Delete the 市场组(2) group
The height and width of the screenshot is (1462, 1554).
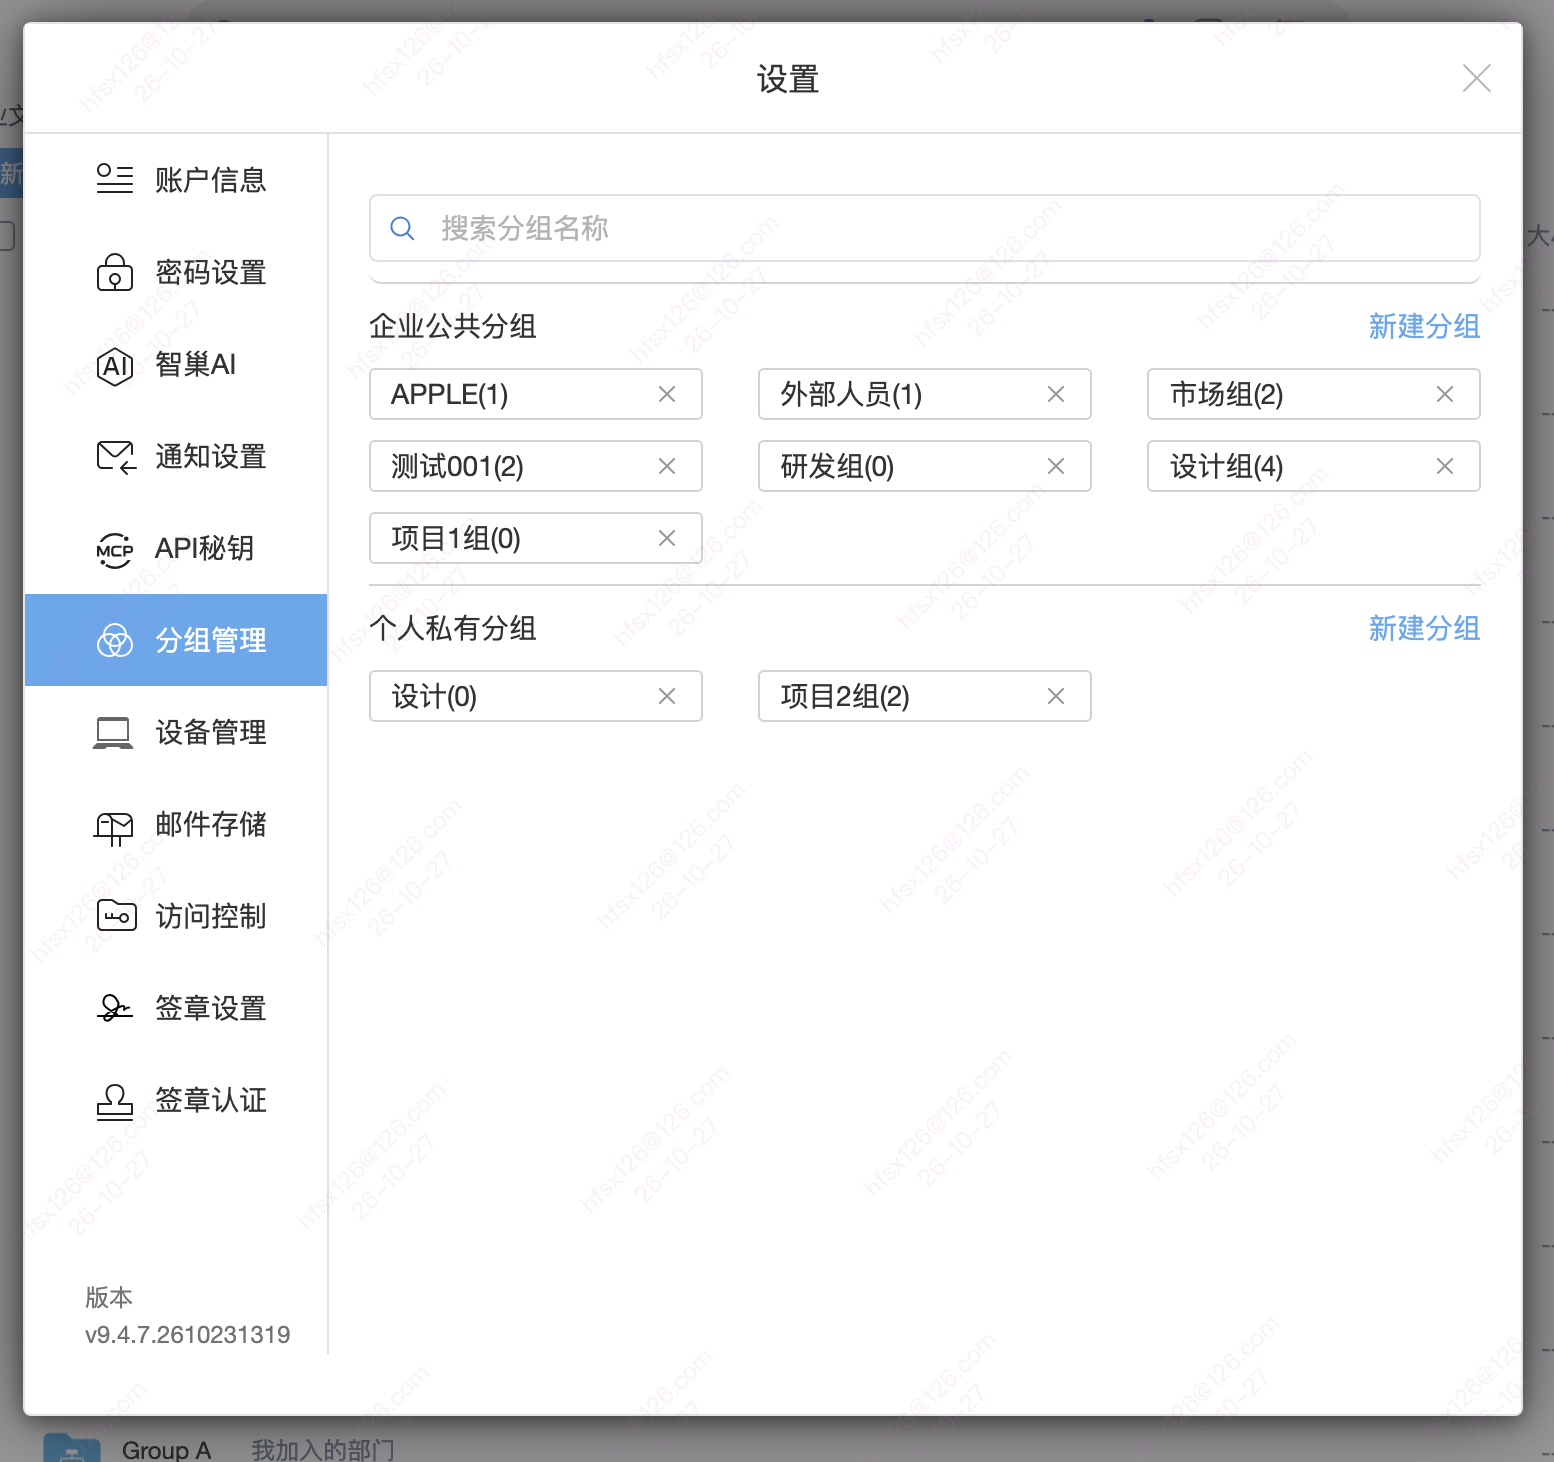pyautogui.click(x=1445, y=394)
